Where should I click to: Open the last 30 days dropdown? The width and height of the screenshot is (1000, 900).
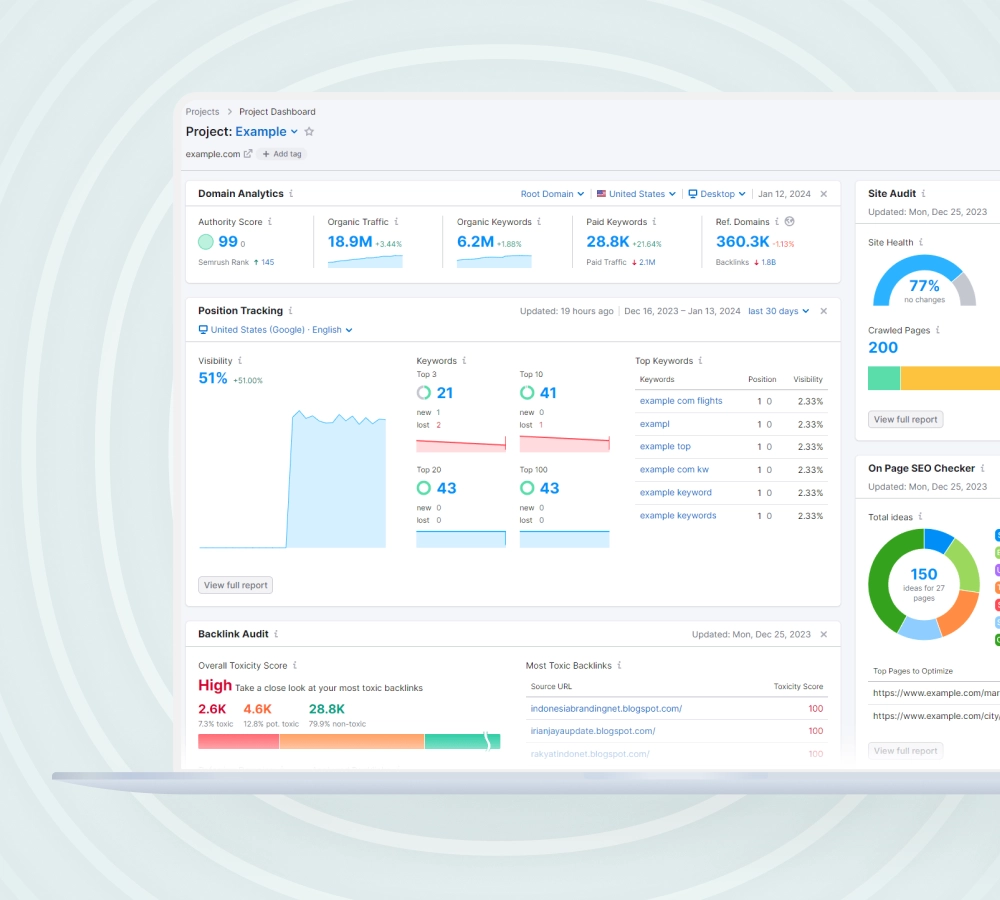click(779, 311)
